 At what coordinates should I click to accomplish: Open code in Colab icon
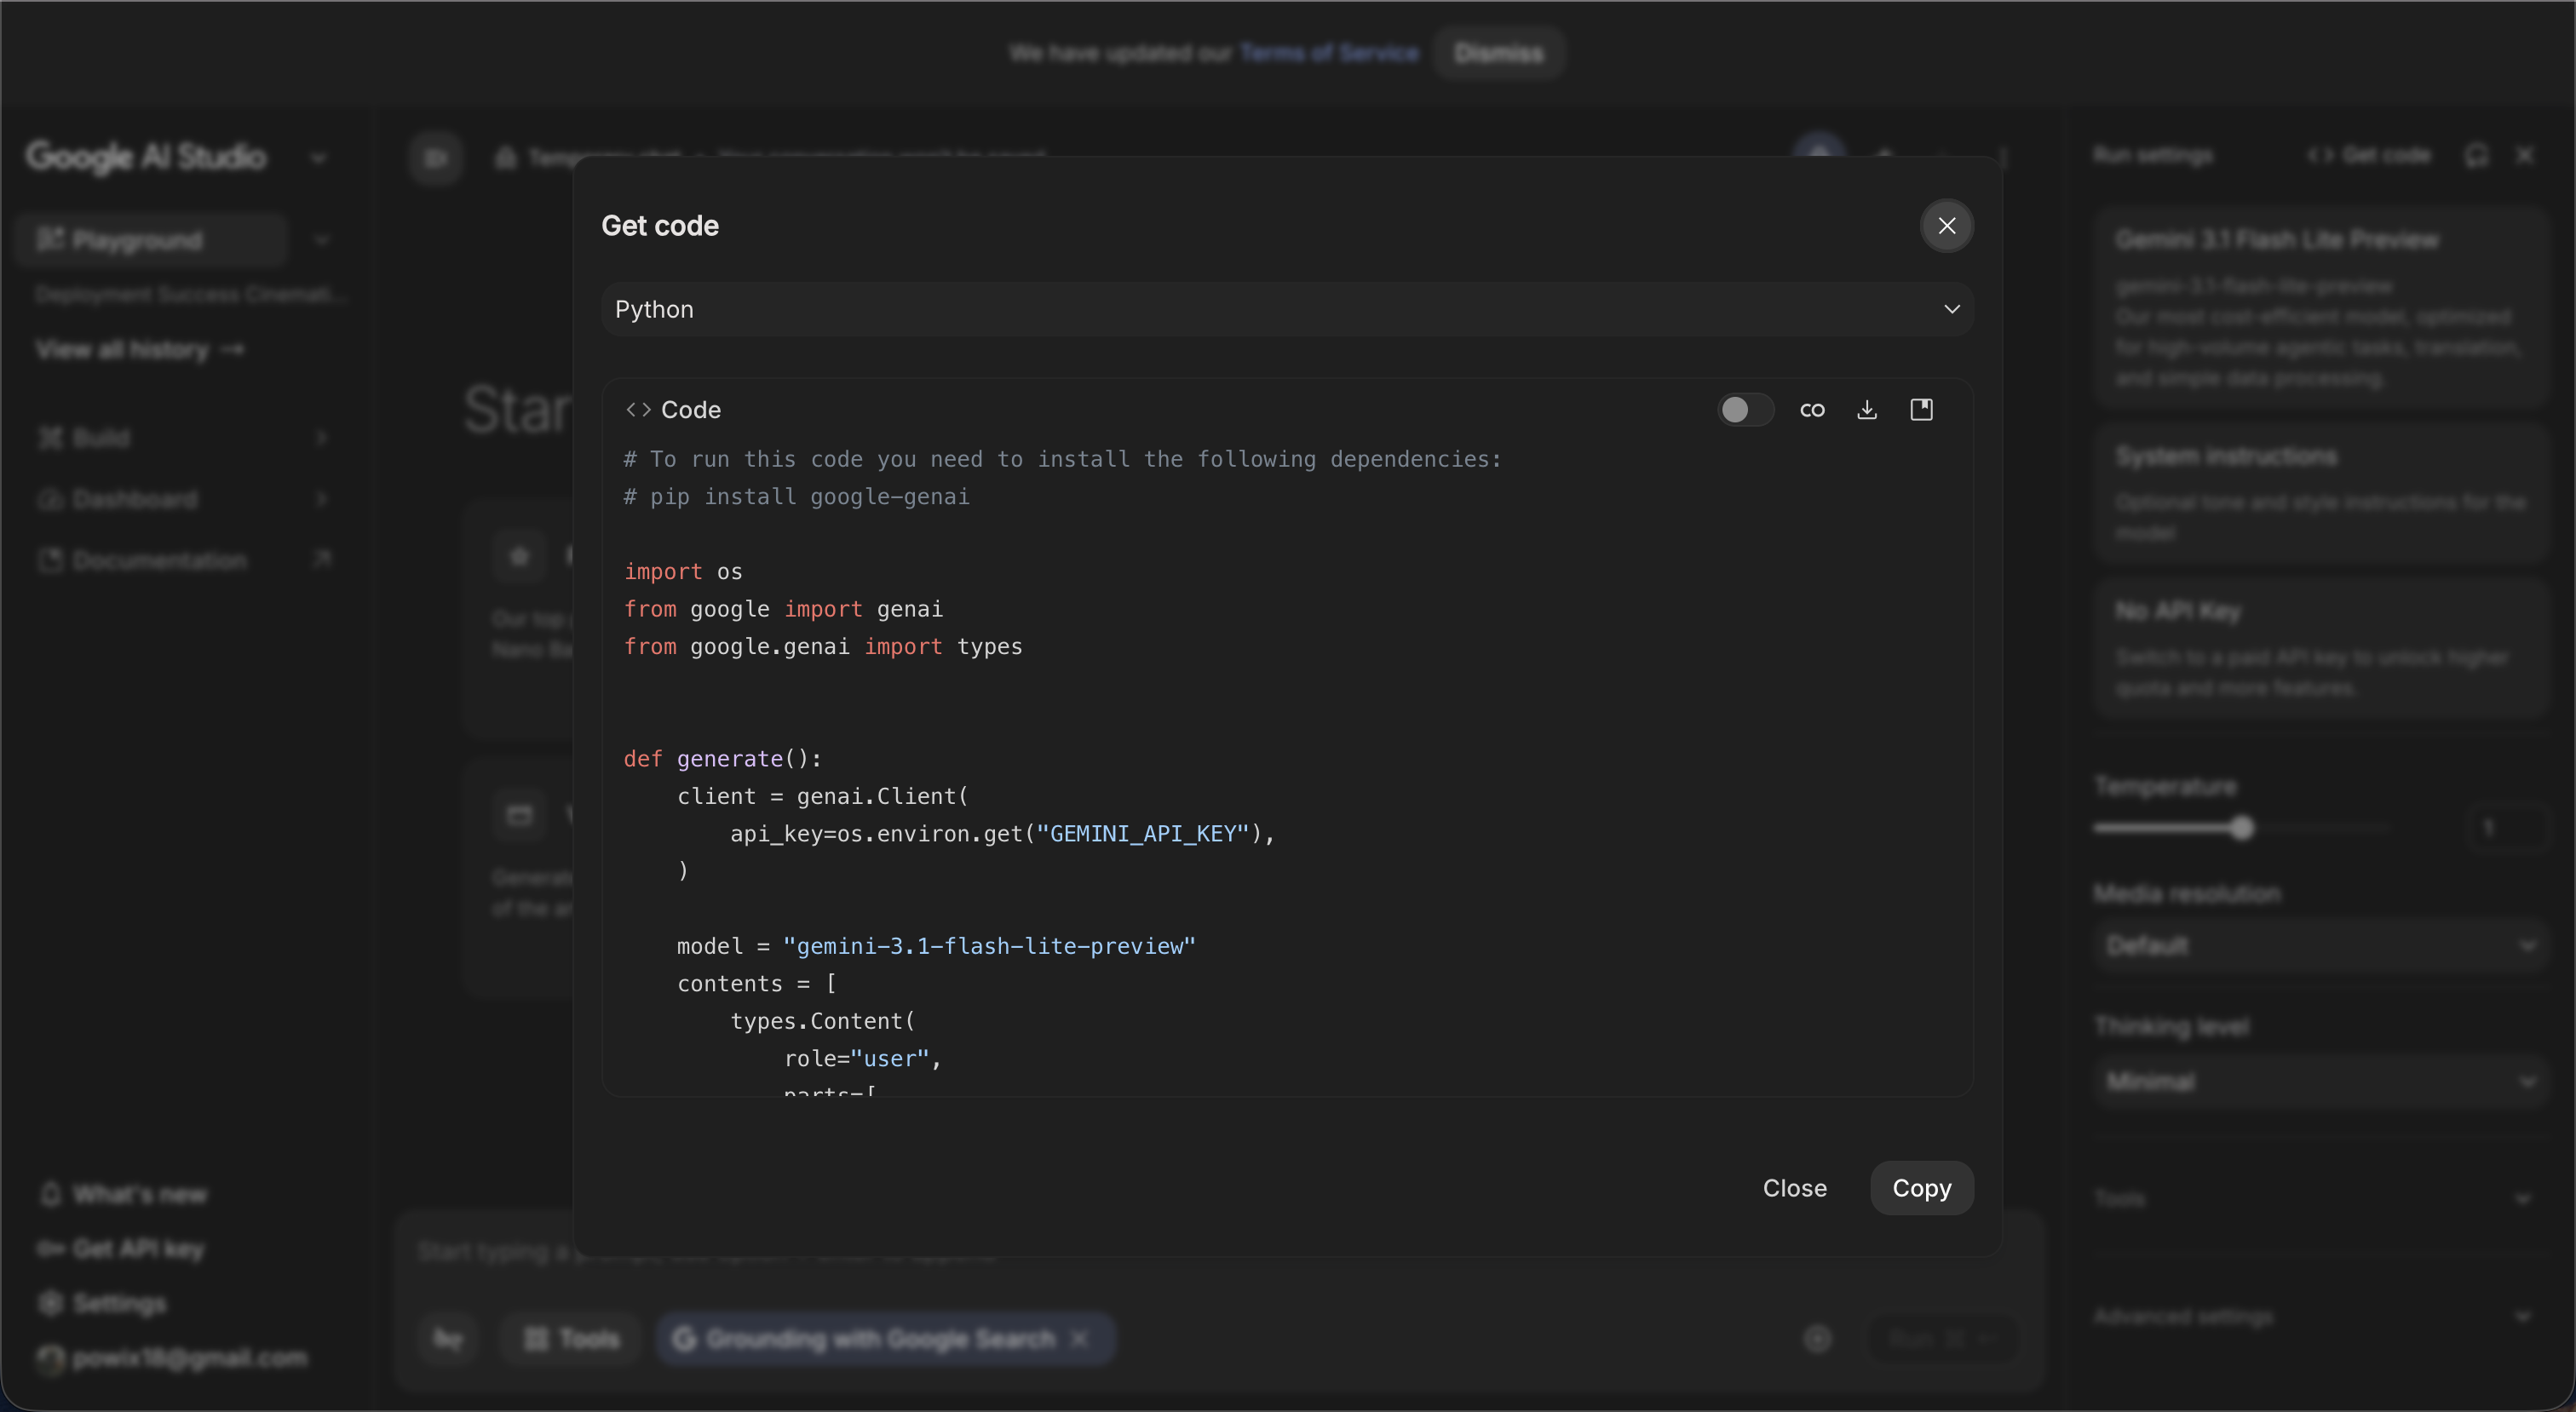(x=1812, y=410)
